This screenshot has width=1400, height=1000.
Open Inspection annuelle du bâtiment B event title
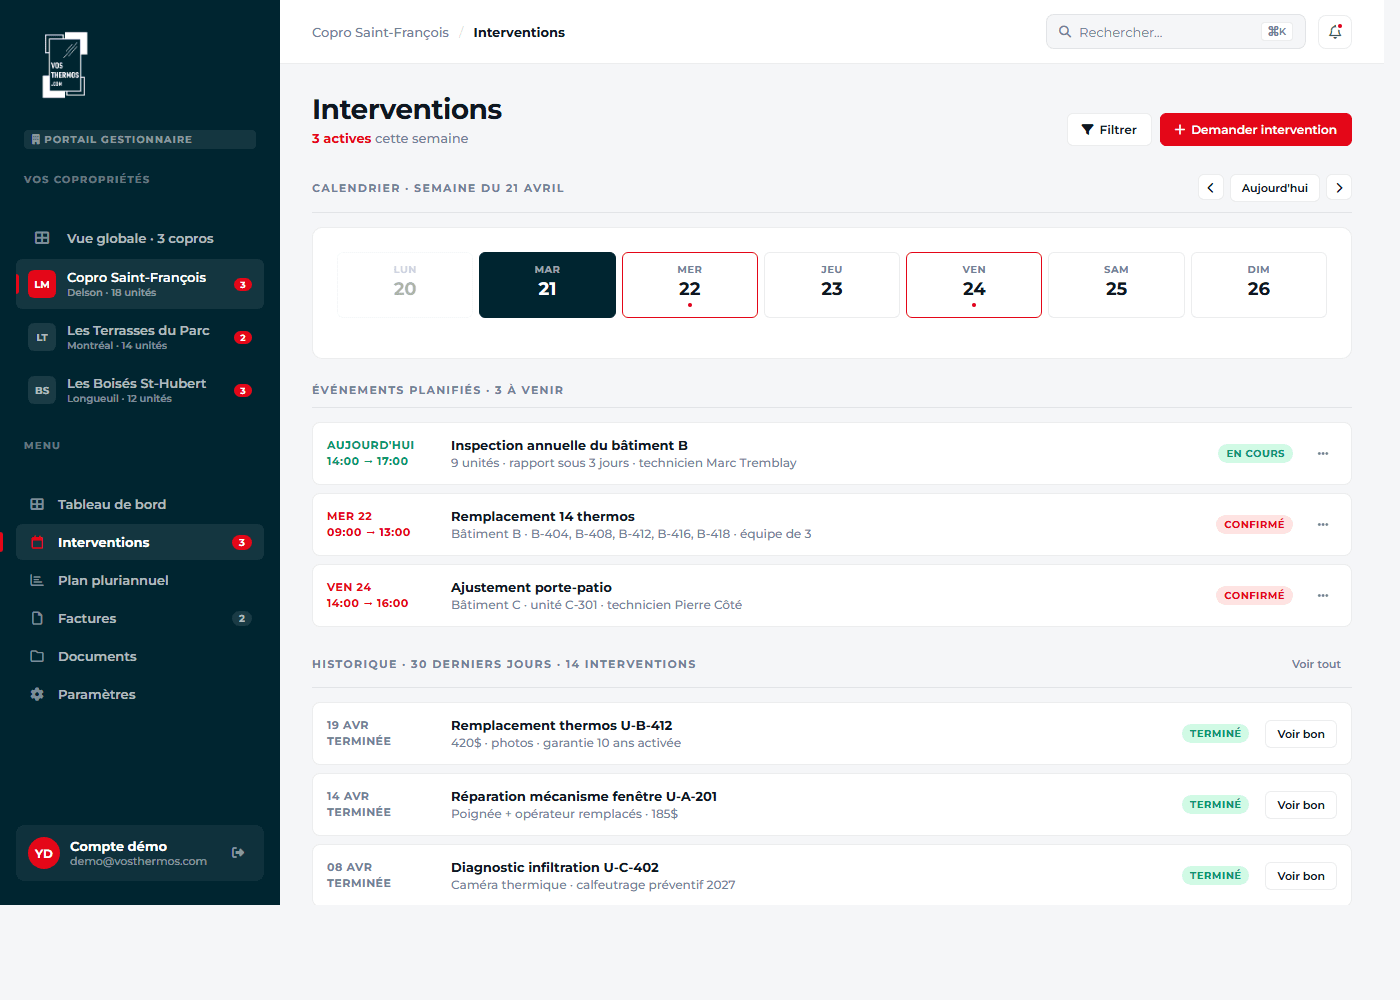pos(569,446)
